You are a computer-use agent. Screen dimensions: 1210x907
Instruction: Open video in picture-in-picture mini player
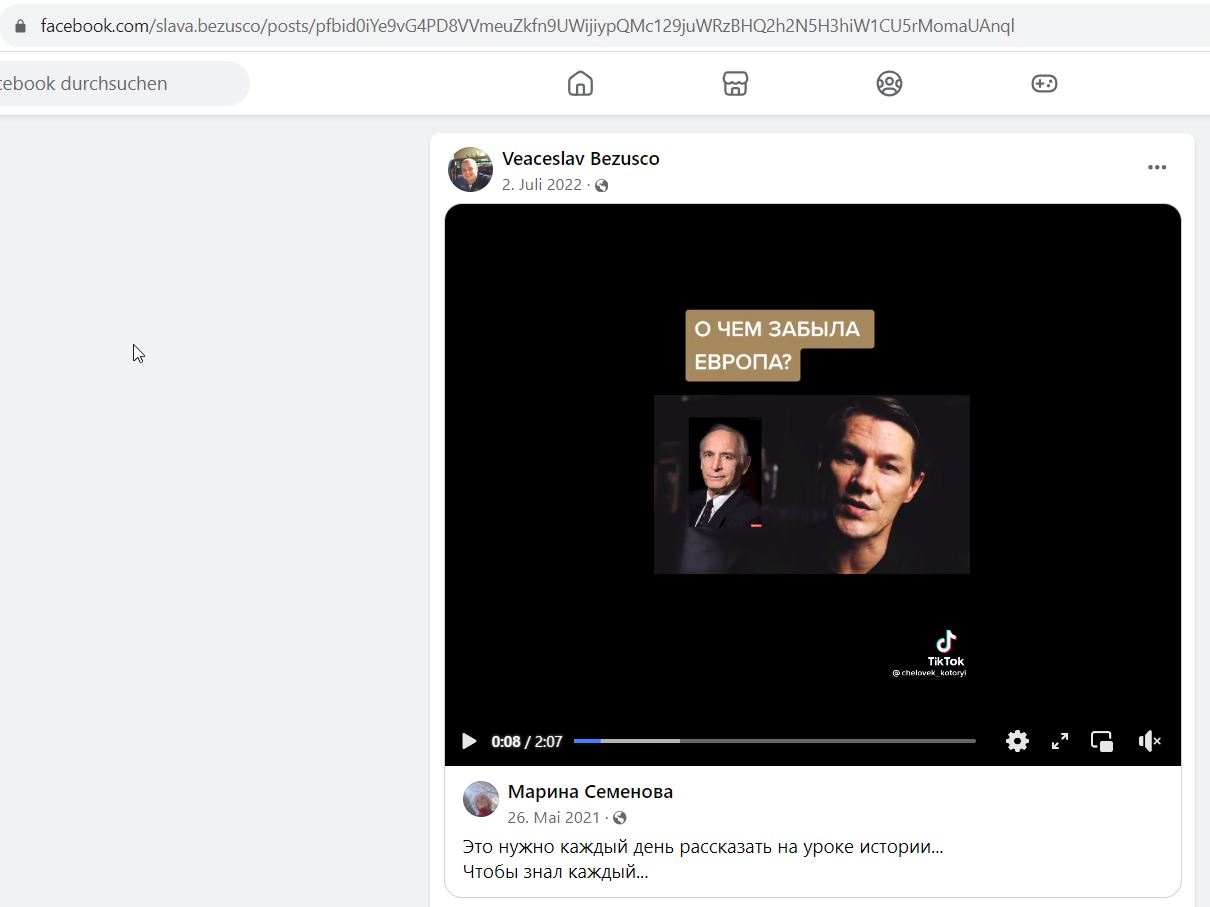point(1102,741)
